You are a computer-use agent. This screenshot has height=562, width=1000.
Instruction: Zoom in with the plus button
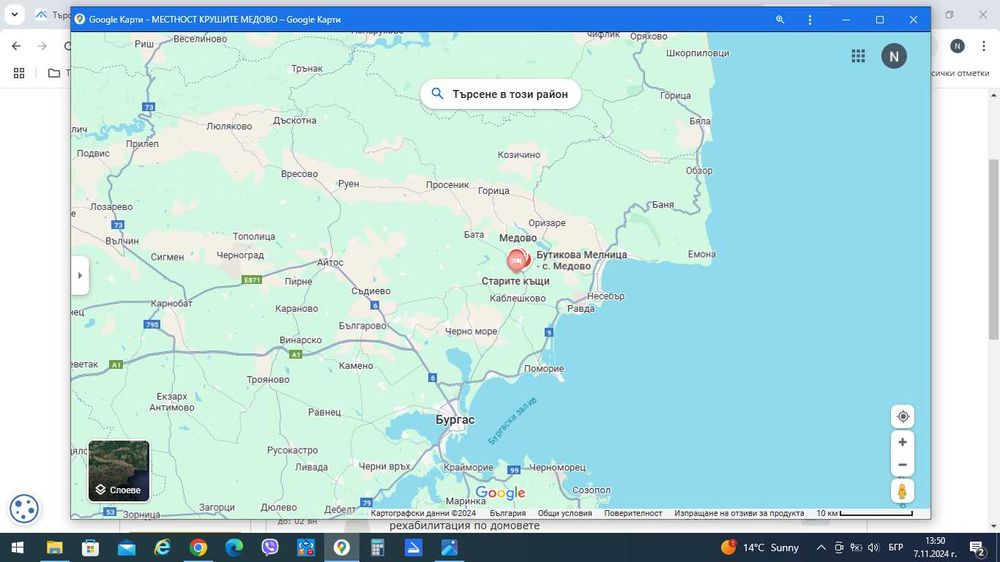(x=902, y=442)
